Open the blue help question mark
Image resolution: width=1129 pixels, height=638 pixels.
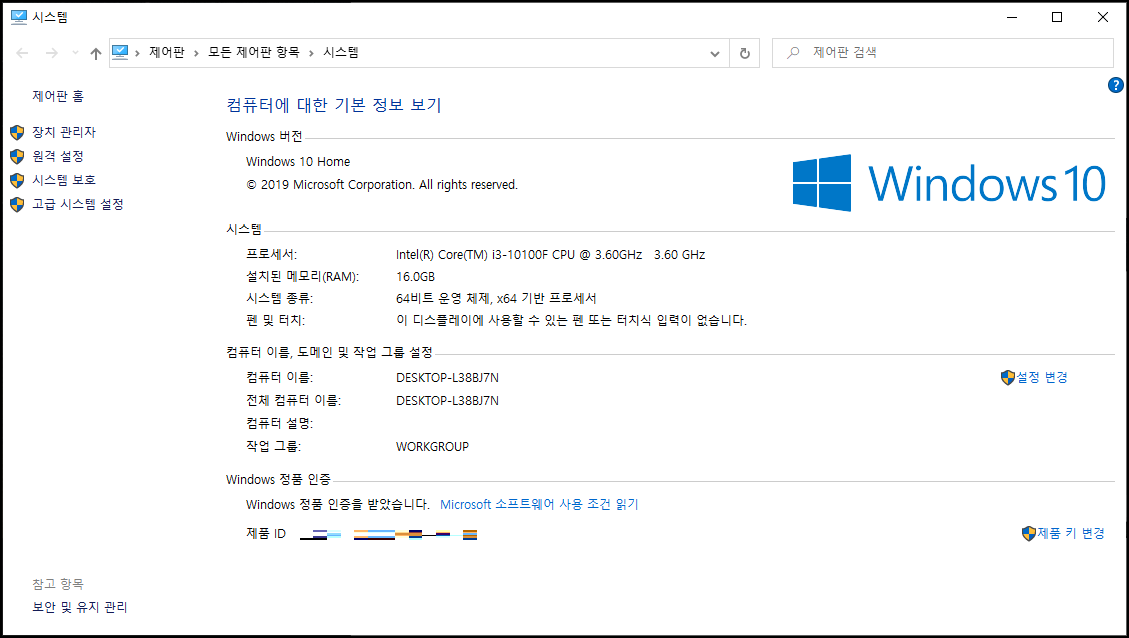(1115, 85)
